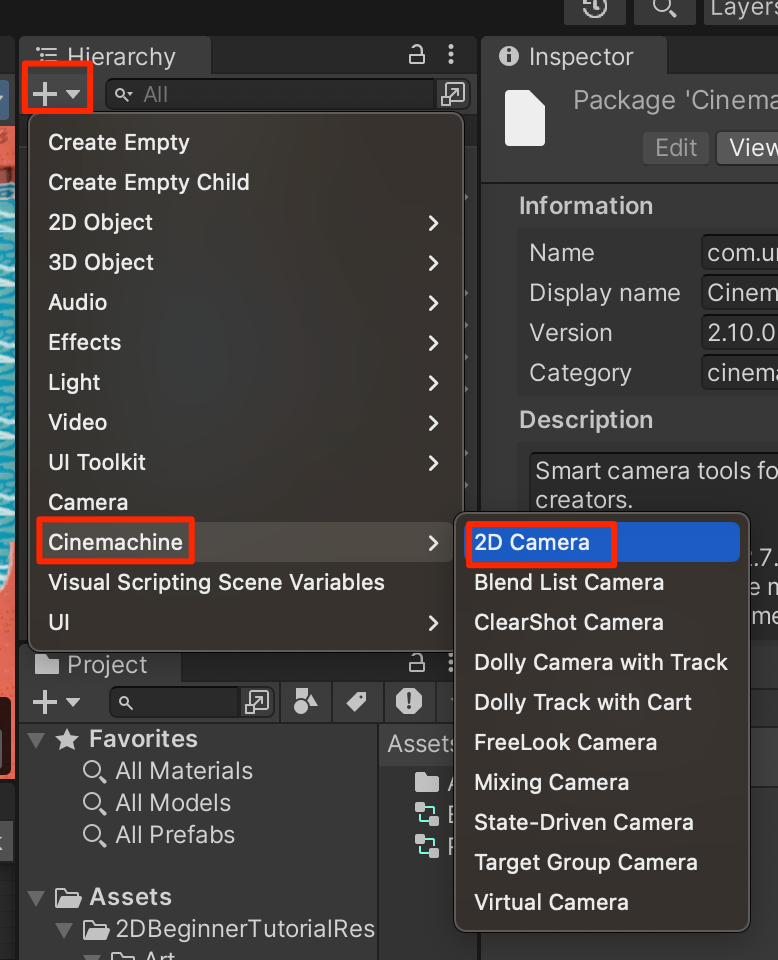Image resolution: width=778 pixels, height=960 pixels.
Task: Select the Assets root folder
Action: pyautogui.click(x=113, y=898)
